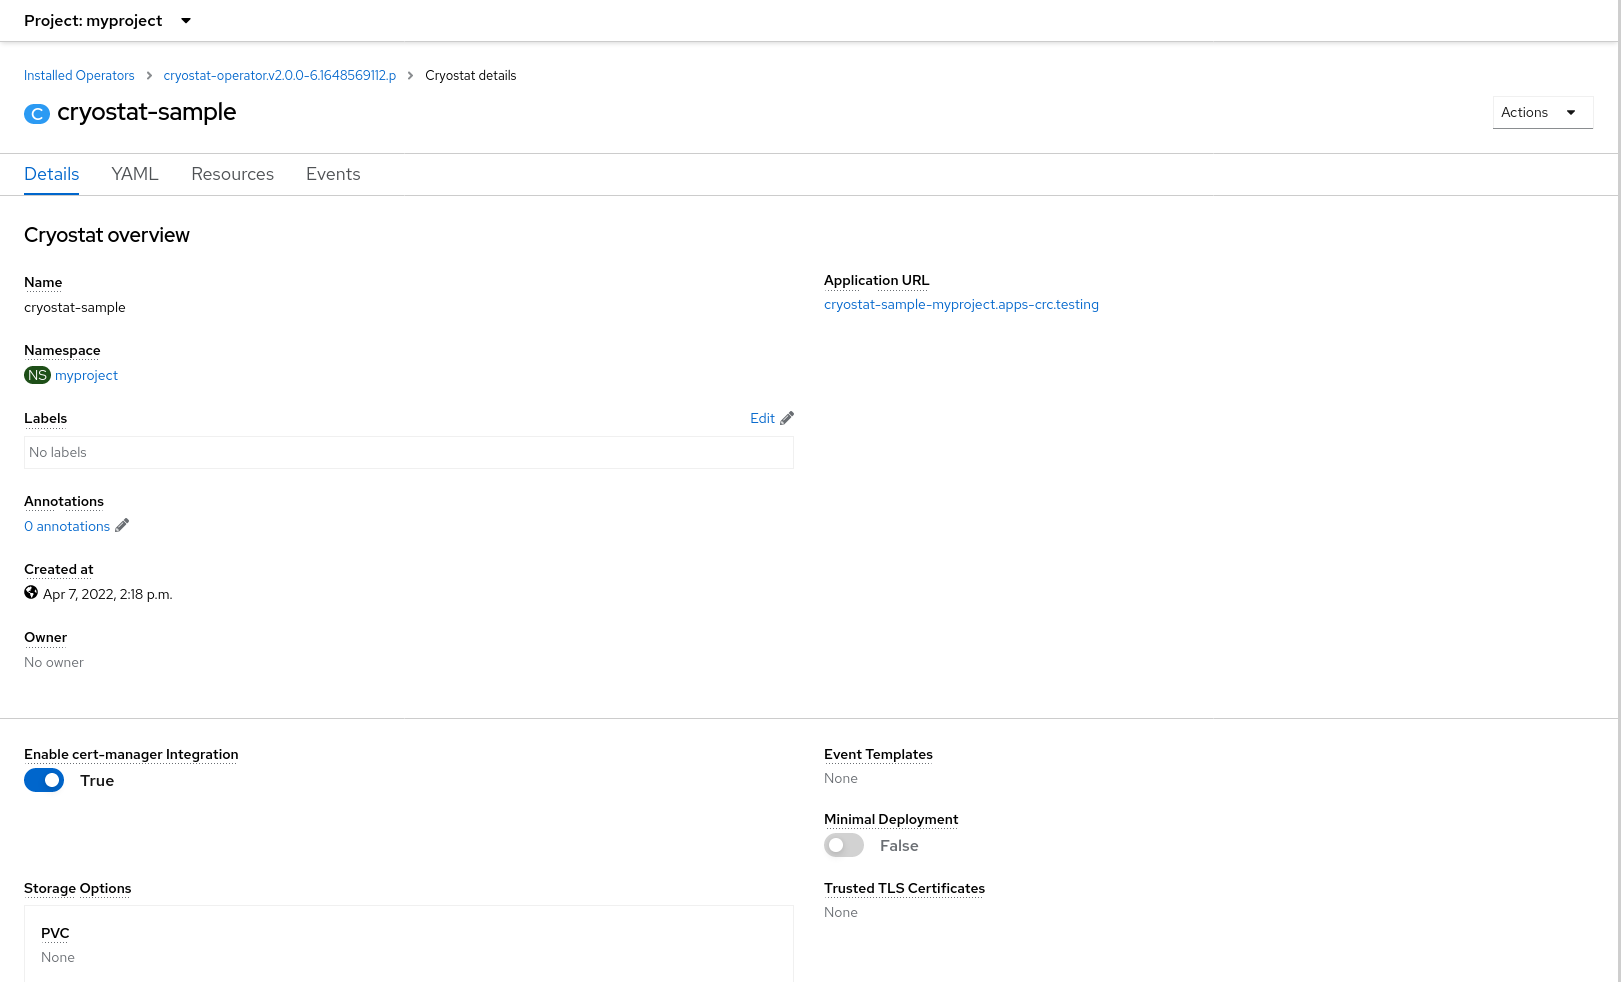Click the chevron after Installed Operators breadcrumb

(148, 75)
